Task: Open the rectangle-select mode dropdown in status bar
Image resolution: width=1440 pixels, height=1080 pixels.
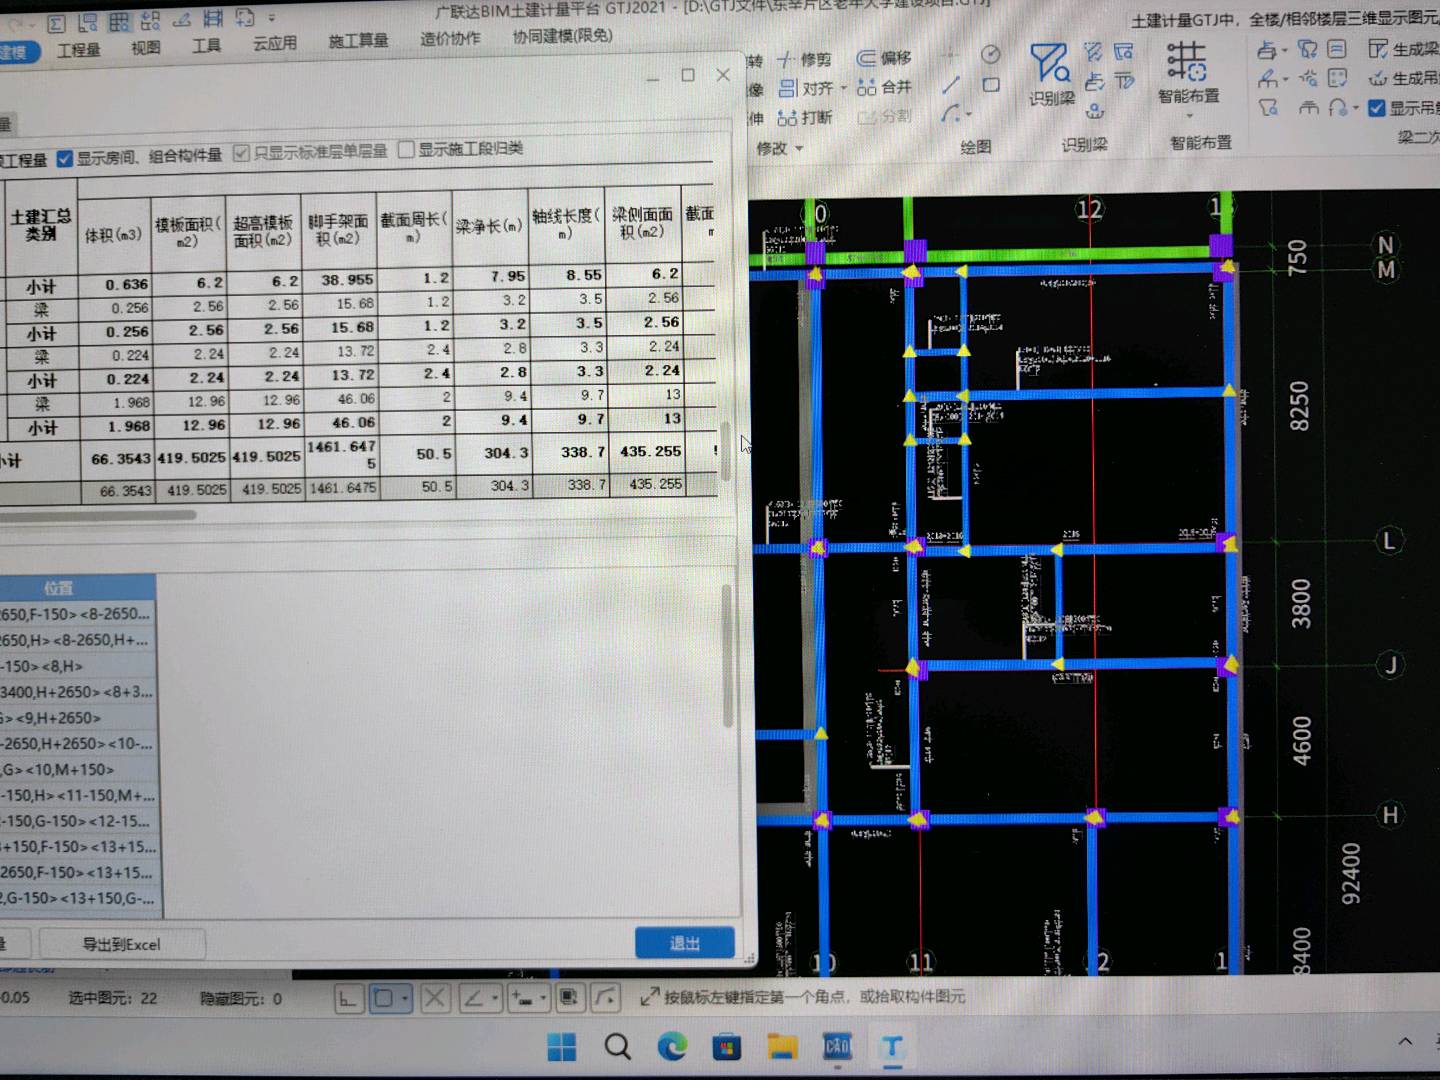Action: pos(404,998)
